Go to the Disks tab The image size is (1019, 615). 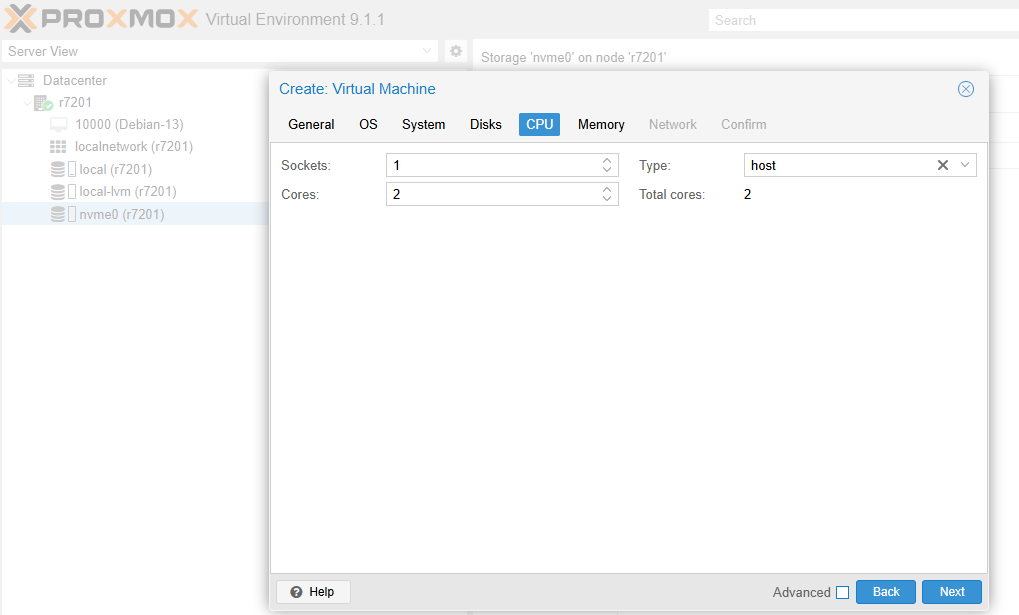[486, 124]
